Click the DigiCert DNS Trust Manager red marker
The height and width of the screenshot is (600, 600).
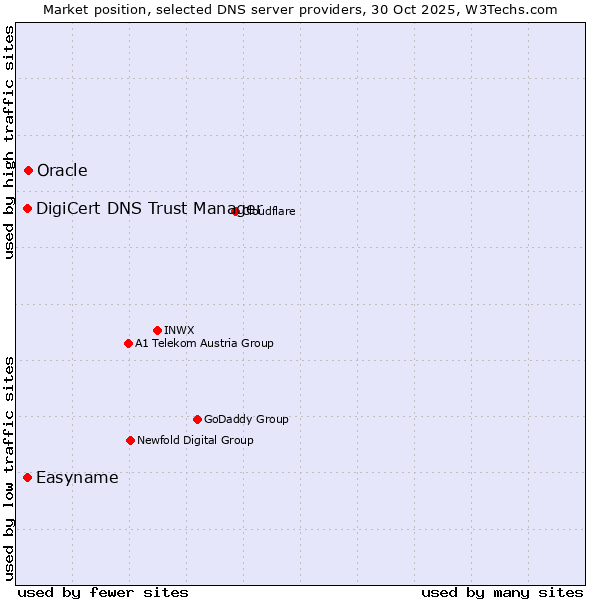(x=28, y=208)
